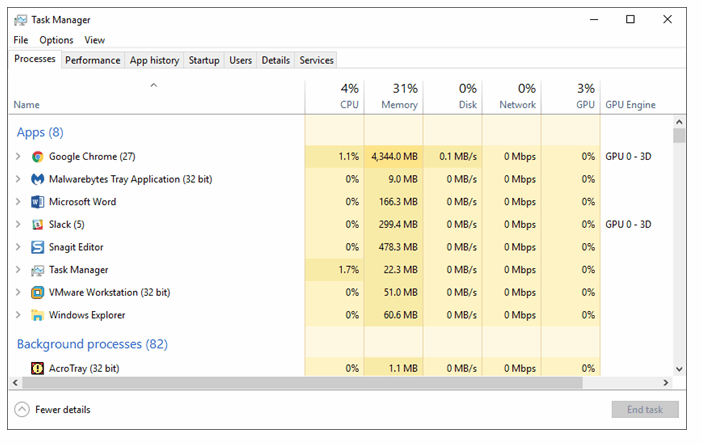Viewport: 702px width, 445px height.
Task: Click the Windows Explorer folder icon
Action: tap(38, 315)
